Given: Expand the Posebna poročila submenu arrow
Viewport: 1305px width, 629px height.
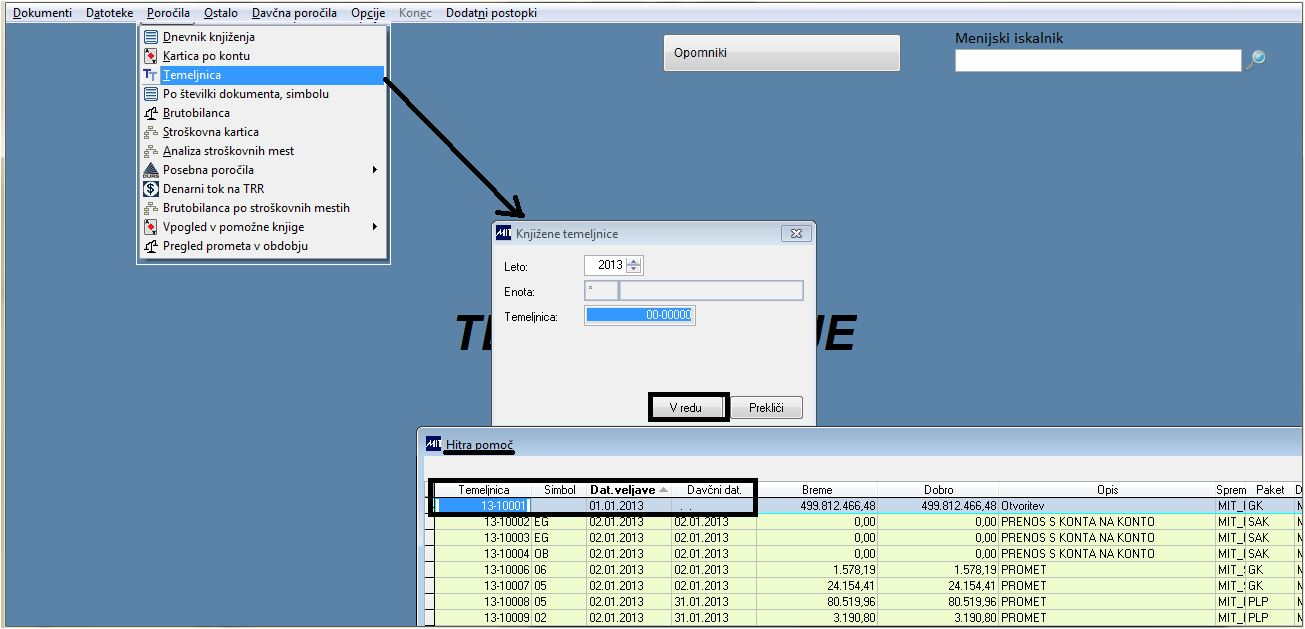Looking at the screenshot, I should [375, 170].
